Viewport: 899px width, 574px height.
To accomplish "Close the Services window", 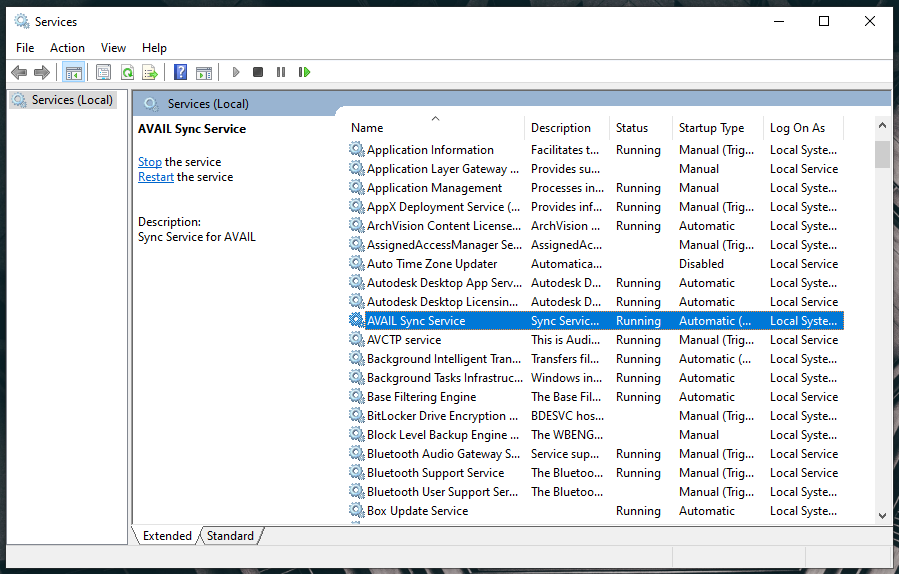I will tap(870, 21).
